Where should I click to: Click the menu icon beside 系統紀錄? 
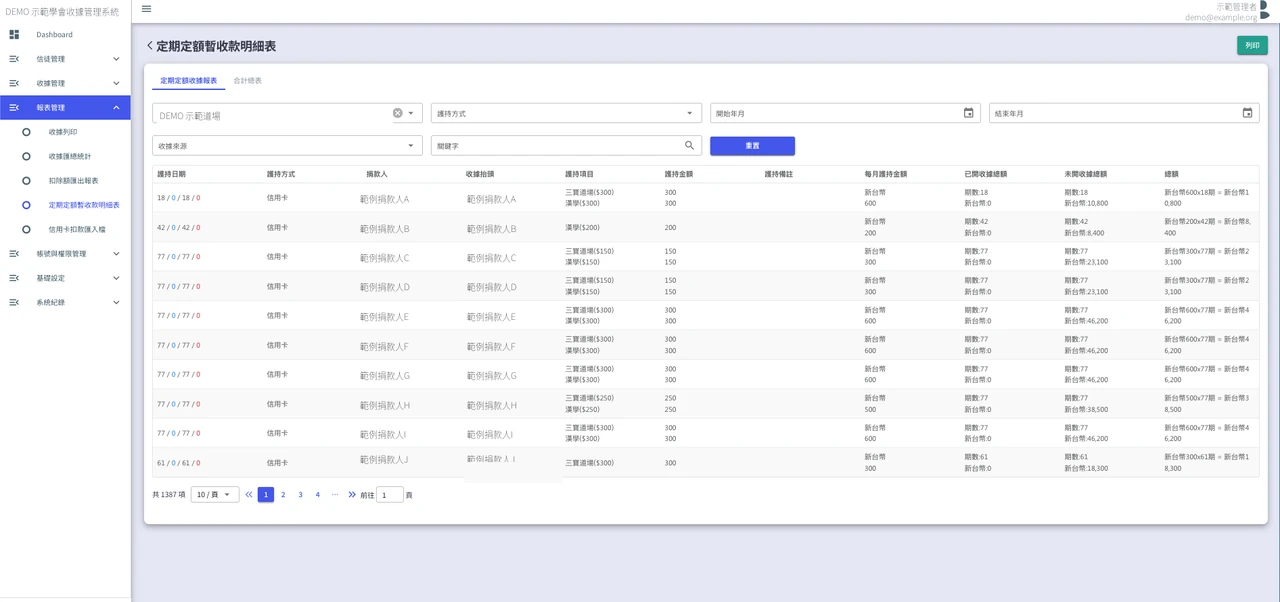coord(14,302)
